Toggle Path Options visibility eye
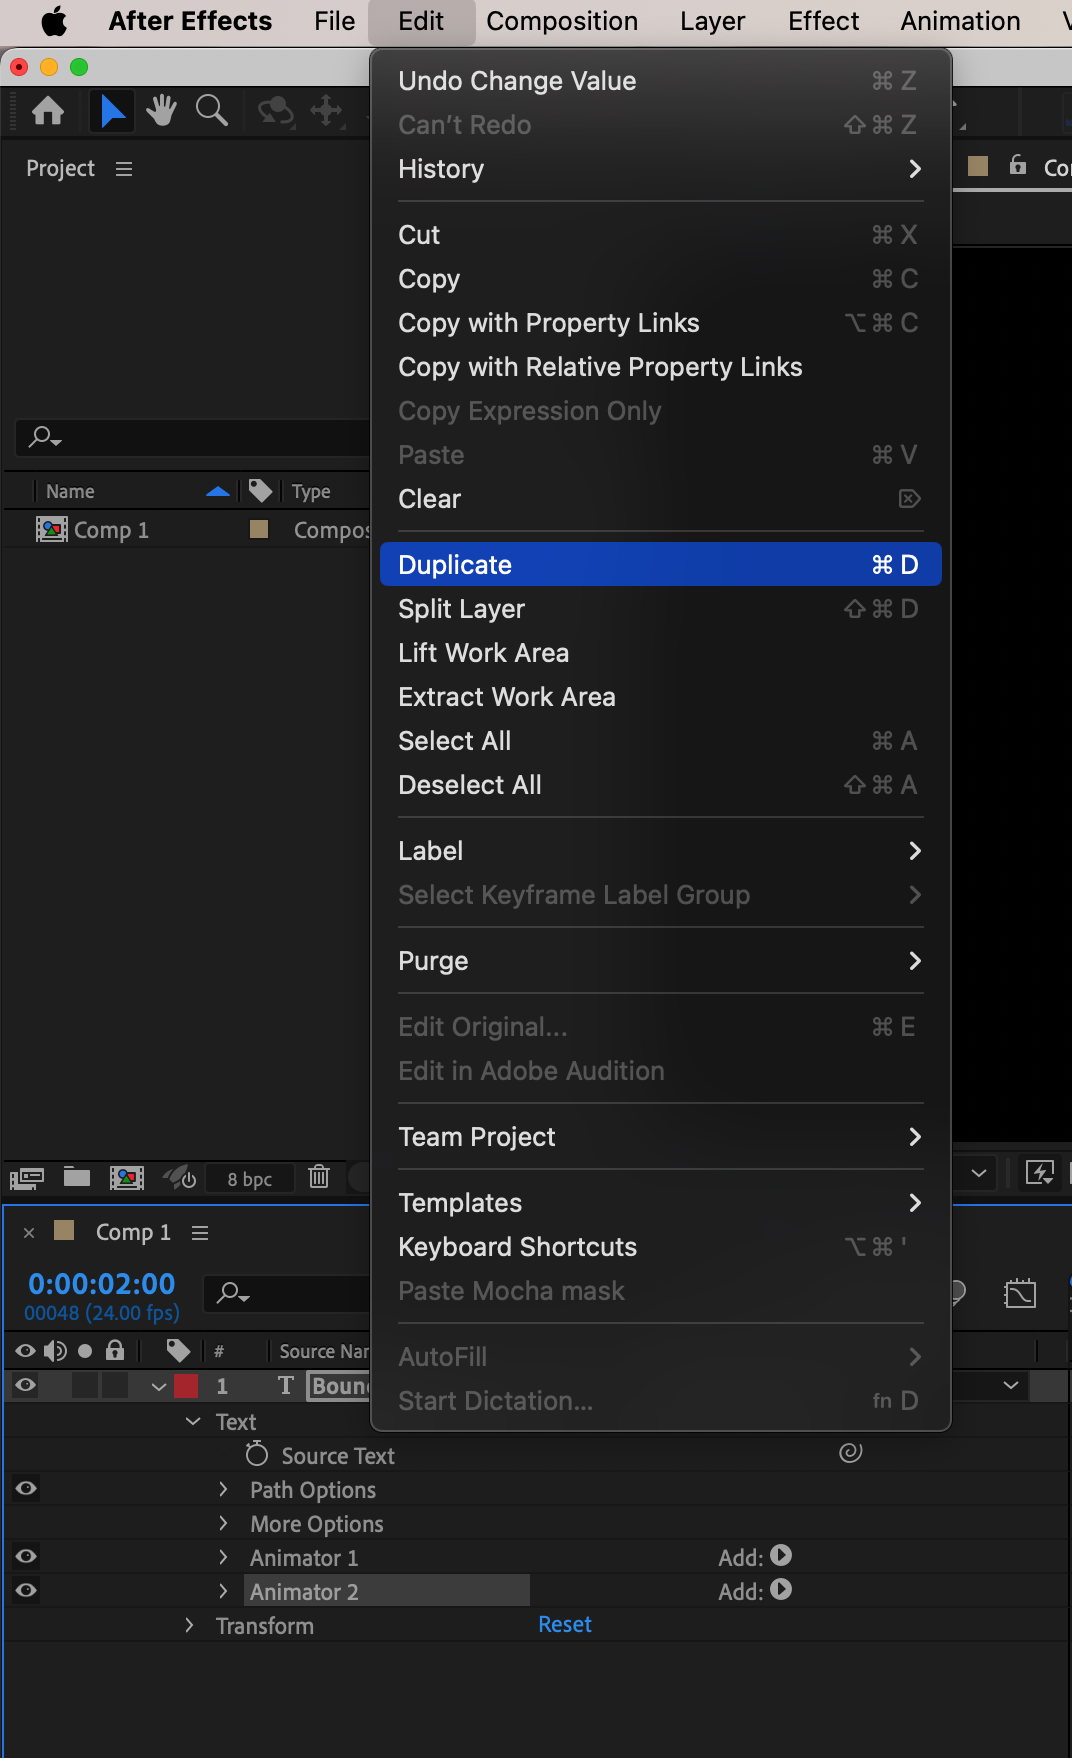Image resolution: width=1072 pixels, height=1758 pixels. (x=27, y=1488)
